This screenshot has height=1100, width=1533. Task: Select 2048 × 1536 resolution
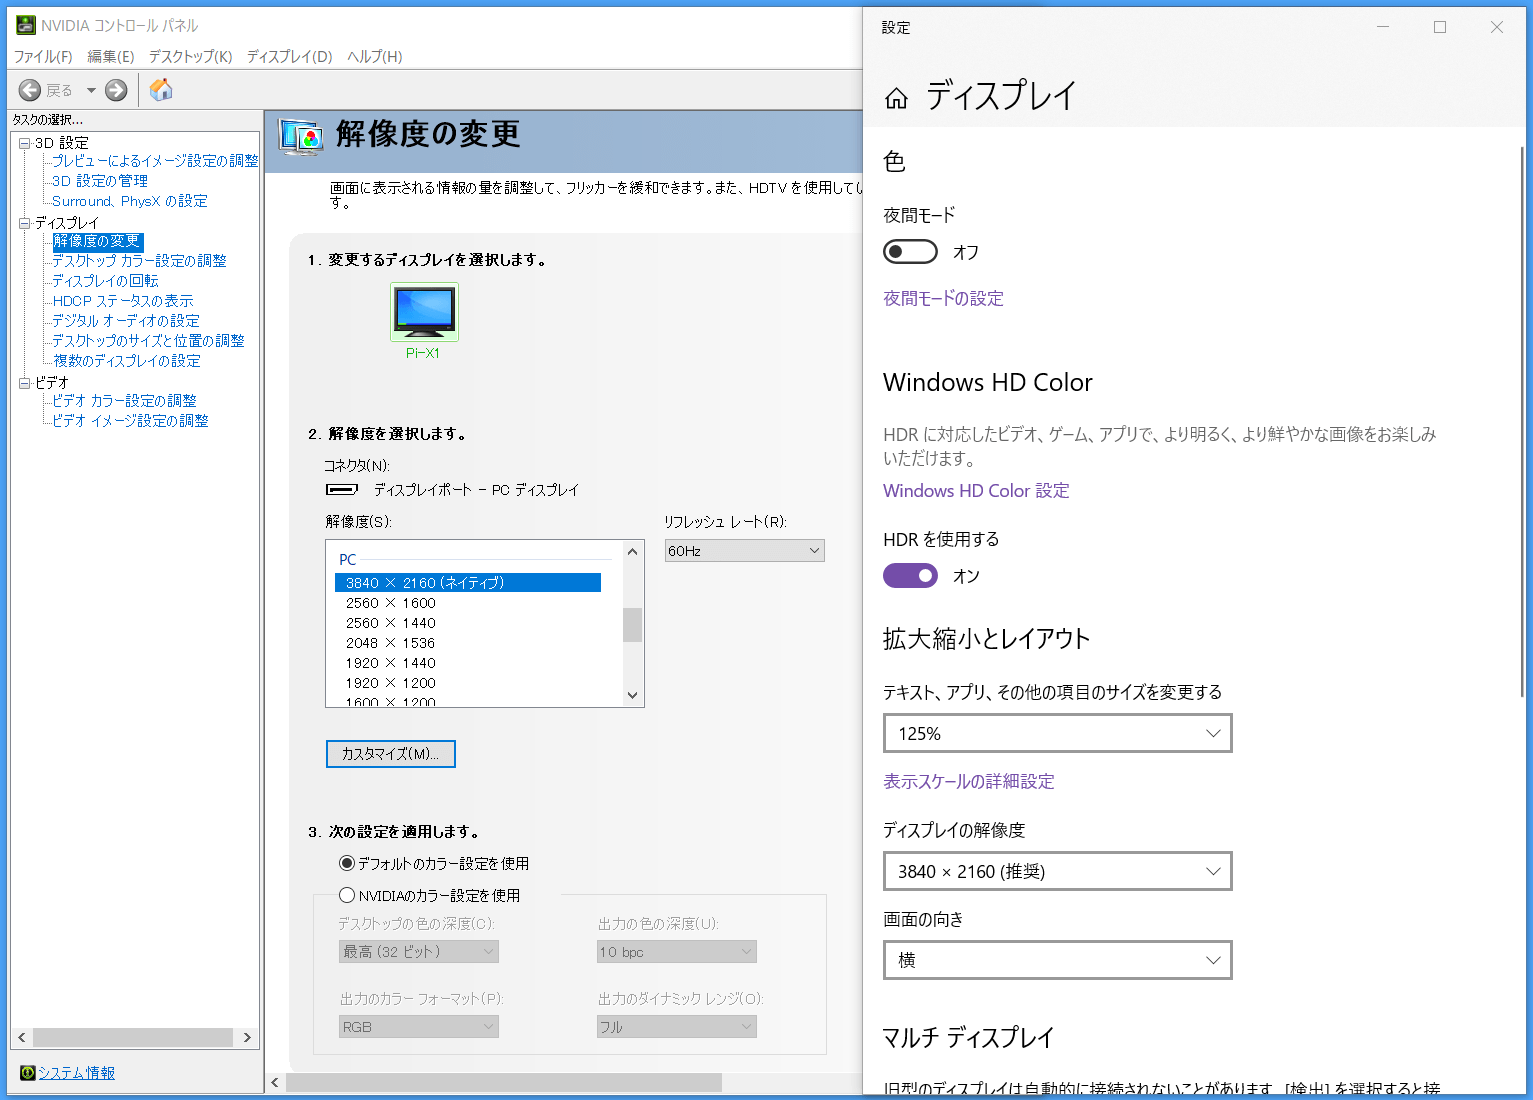point(391,643)
